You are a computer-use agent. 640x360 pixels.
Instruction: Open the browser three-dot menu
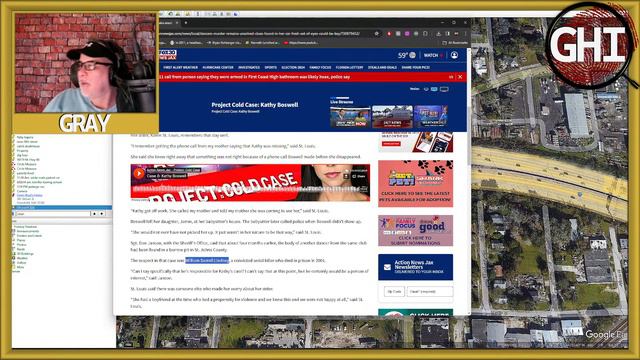tap(465, 33)
